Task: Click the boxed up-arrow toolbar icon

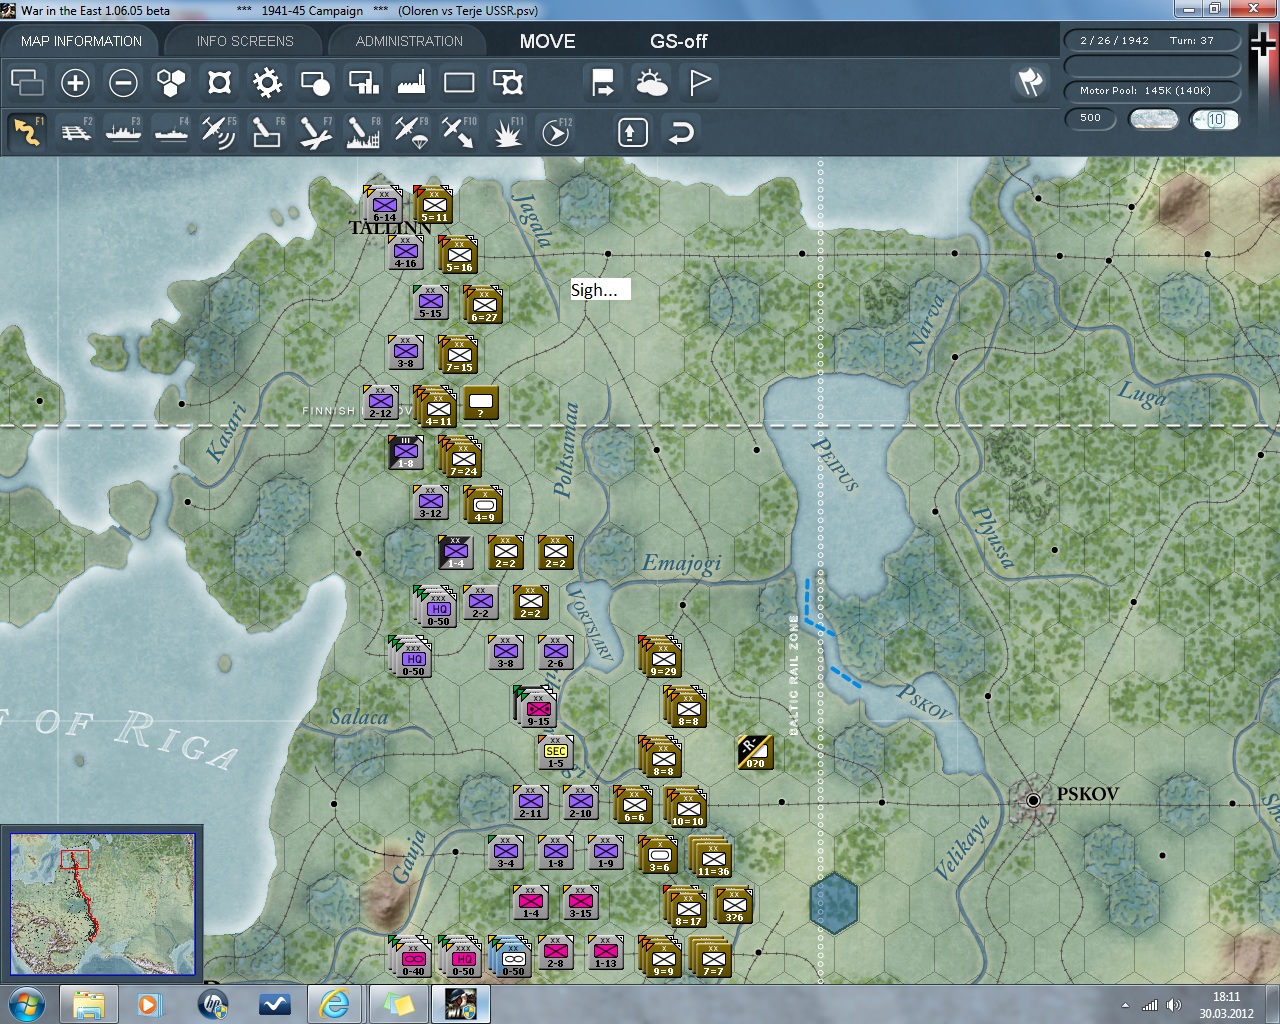Action: coord(633,132)
